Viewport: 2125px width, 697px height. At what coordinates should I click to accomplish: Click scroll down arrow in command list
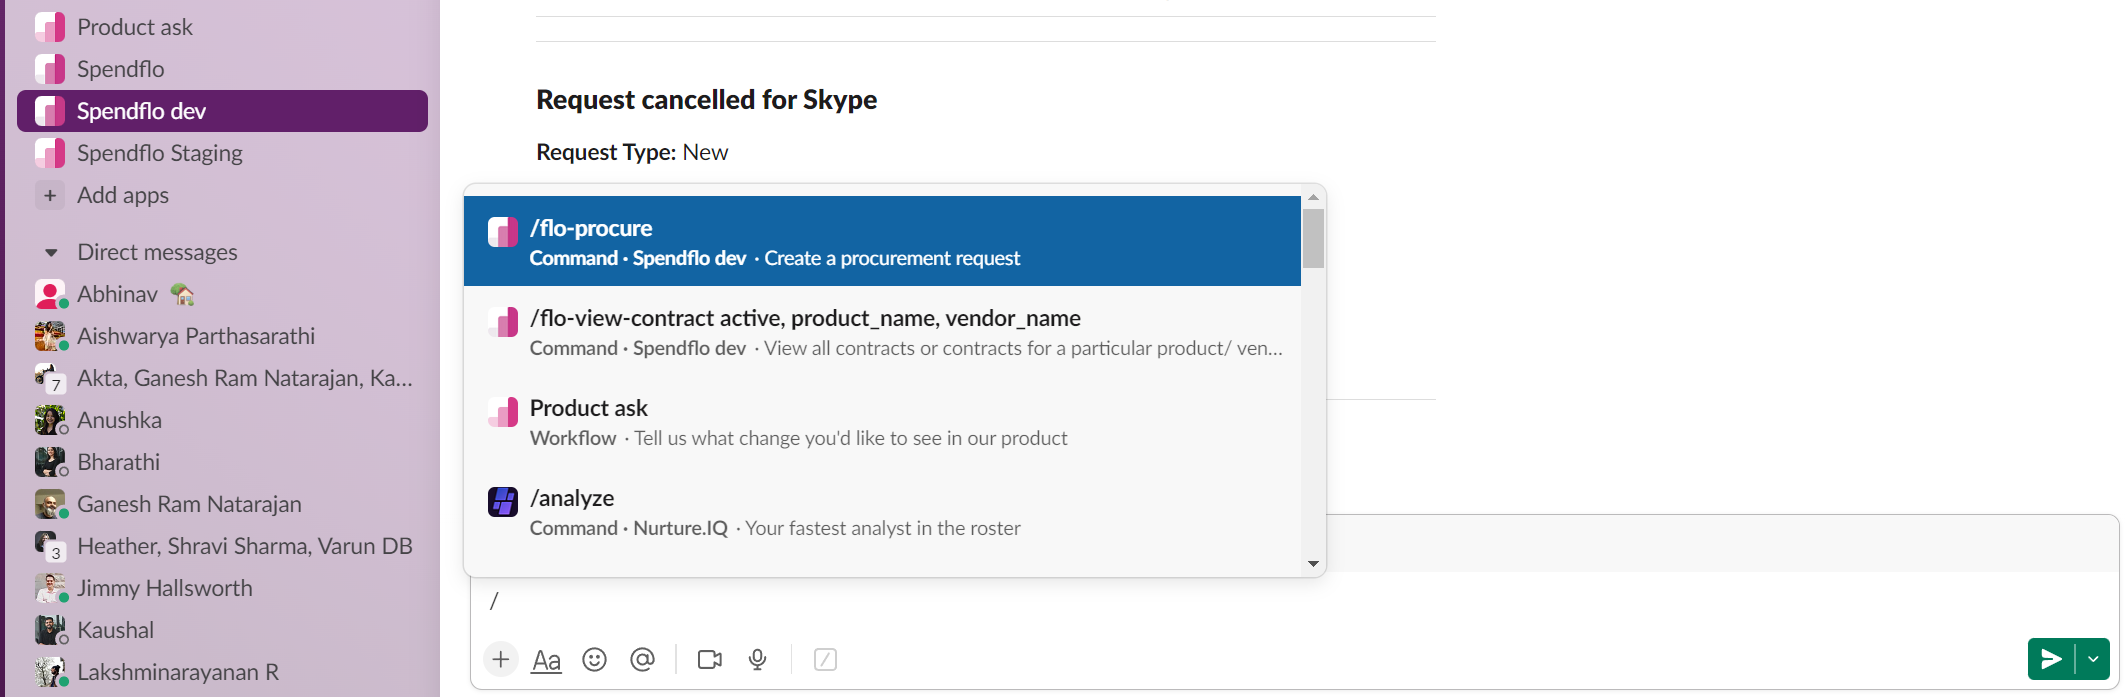1313,564
